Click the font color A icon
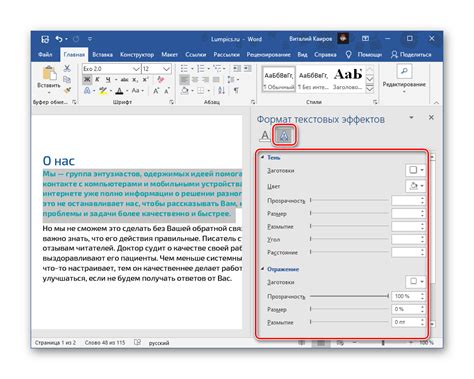The image size is (474, 379). point(119,90)
